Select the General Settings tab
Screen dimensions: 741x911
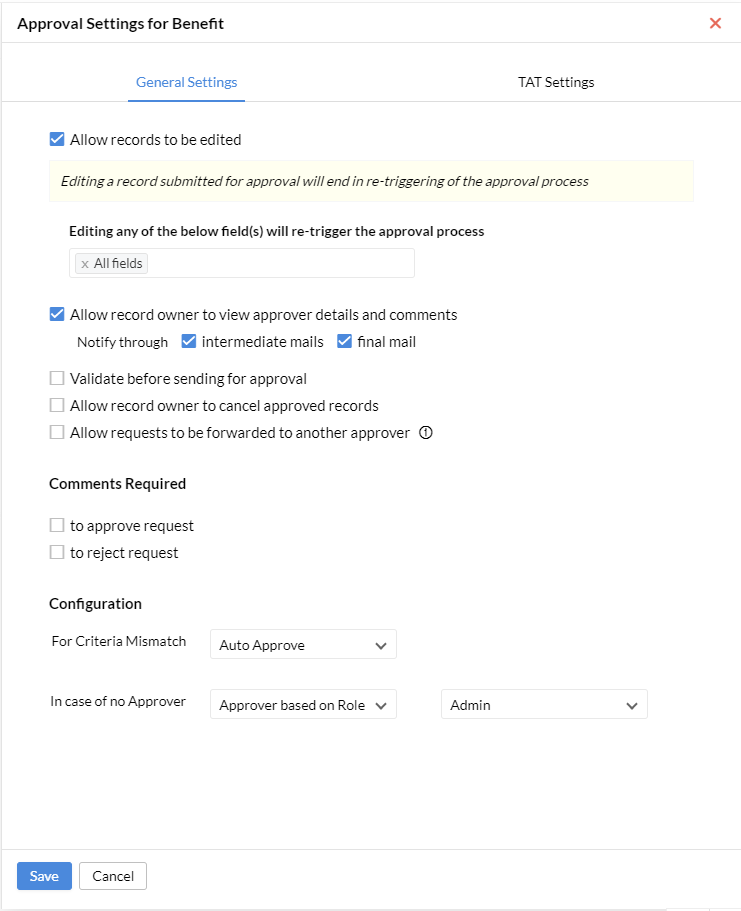[186, 82]
